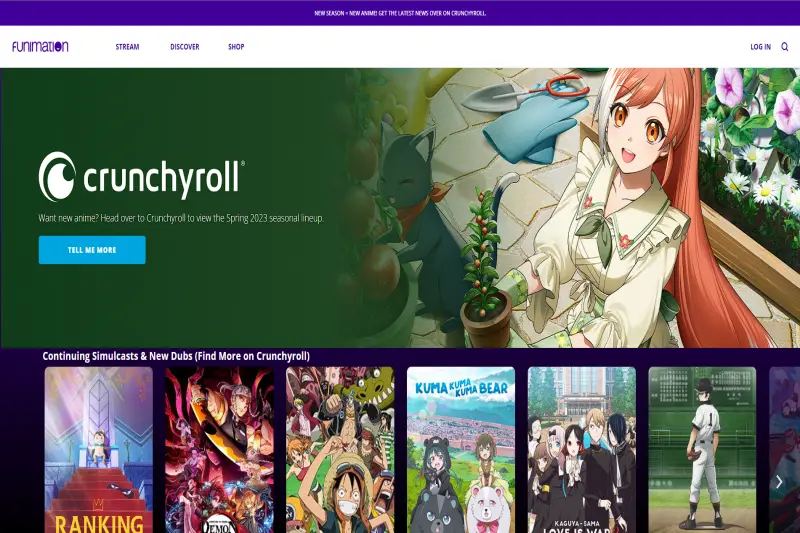Open the One Piece poster
This screenshot has width=800, height=533.
[x=340, y=450]
